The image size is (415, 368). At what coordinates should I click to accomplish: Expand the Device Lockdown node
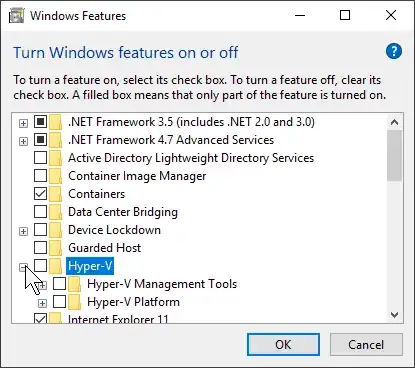[23, 231]
